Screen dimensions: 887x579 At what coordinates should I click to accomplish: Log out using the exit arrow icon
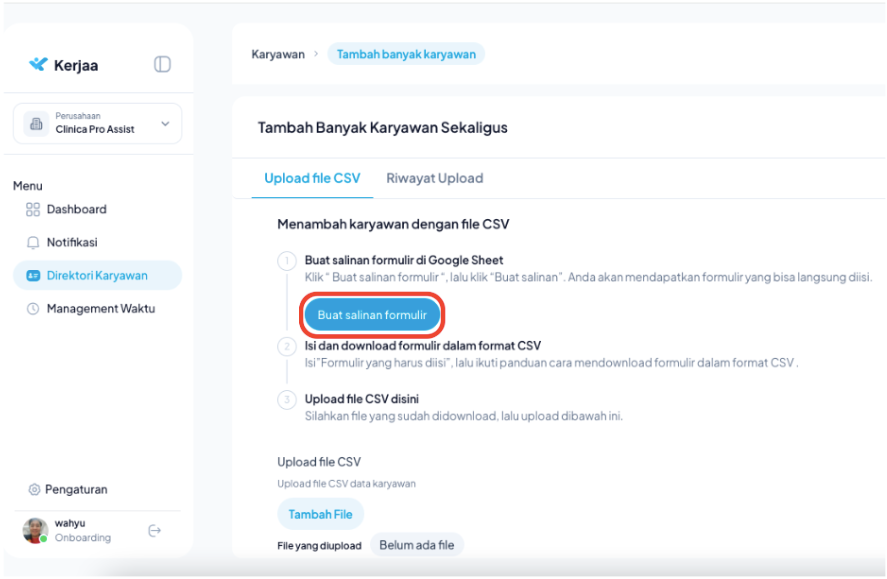(154, 531)
